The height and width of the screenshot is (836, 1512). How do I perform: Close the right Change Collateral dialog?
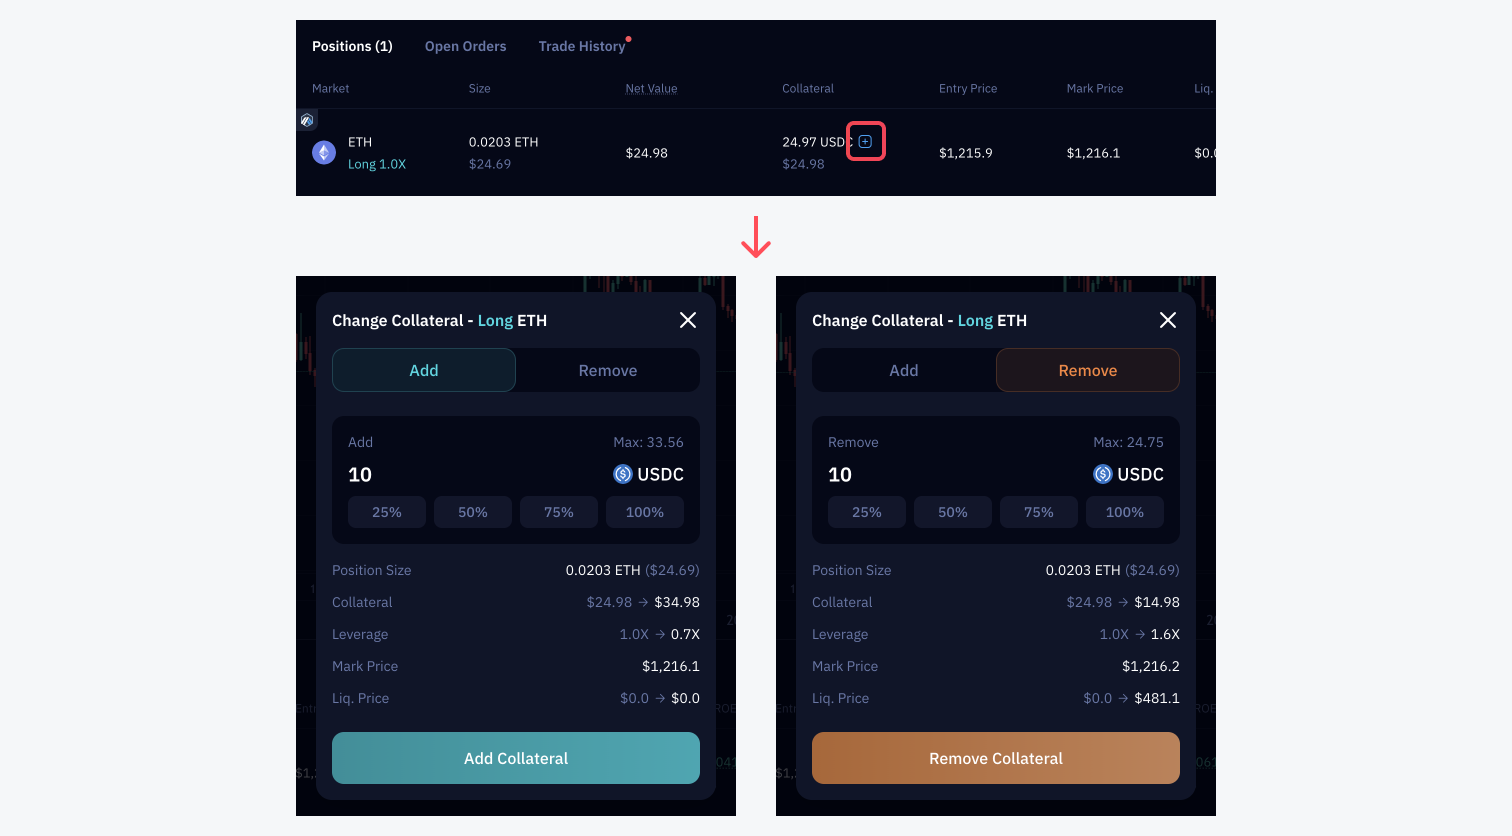tap(1167, 320)
